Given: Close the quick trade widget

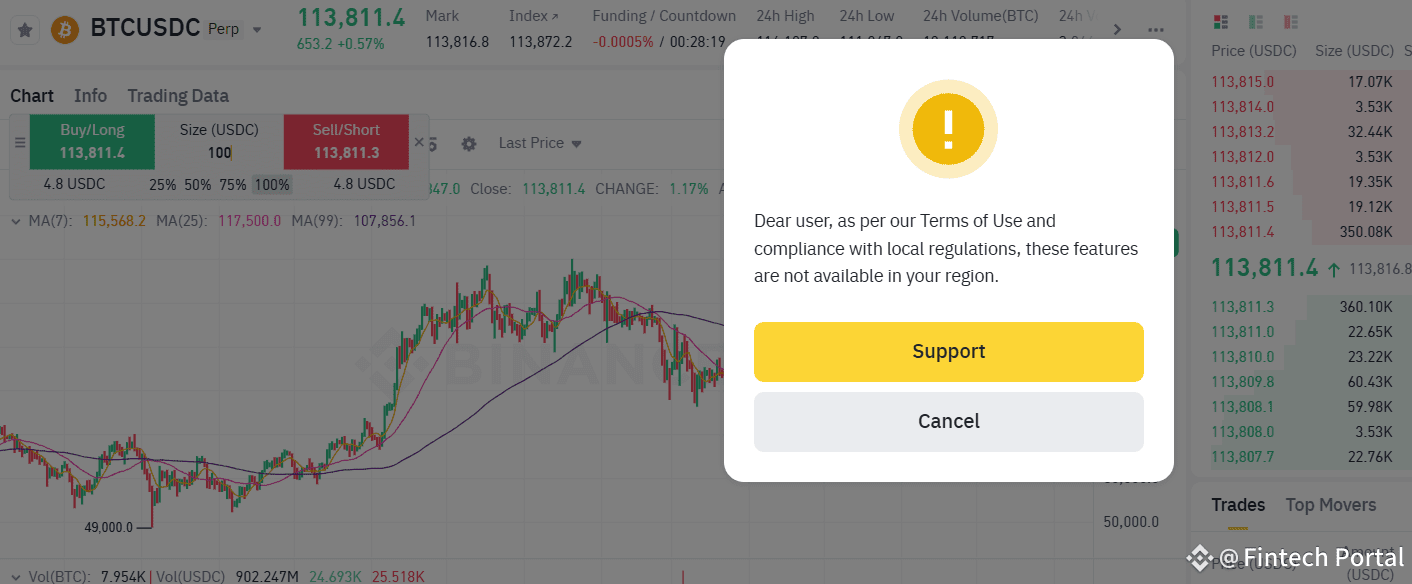Looking at the screenshot, I should 419,143.
